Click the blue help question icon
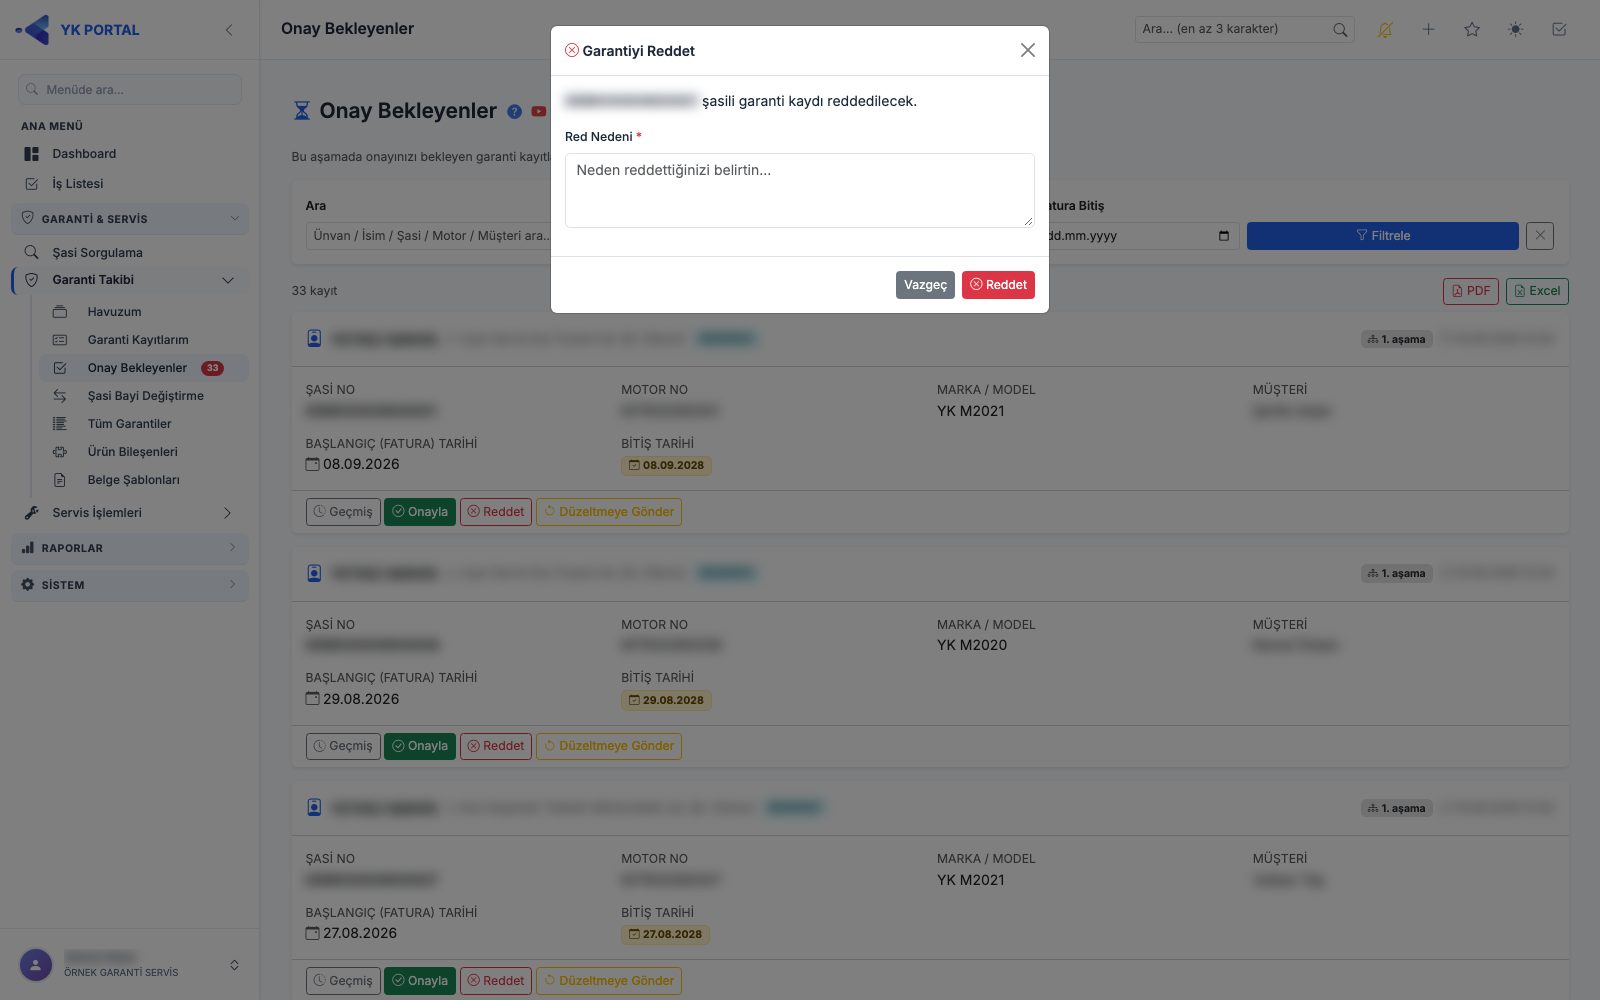This screenshot has height=1000, width=1600. pyautogui.click(x=514, y=112)
